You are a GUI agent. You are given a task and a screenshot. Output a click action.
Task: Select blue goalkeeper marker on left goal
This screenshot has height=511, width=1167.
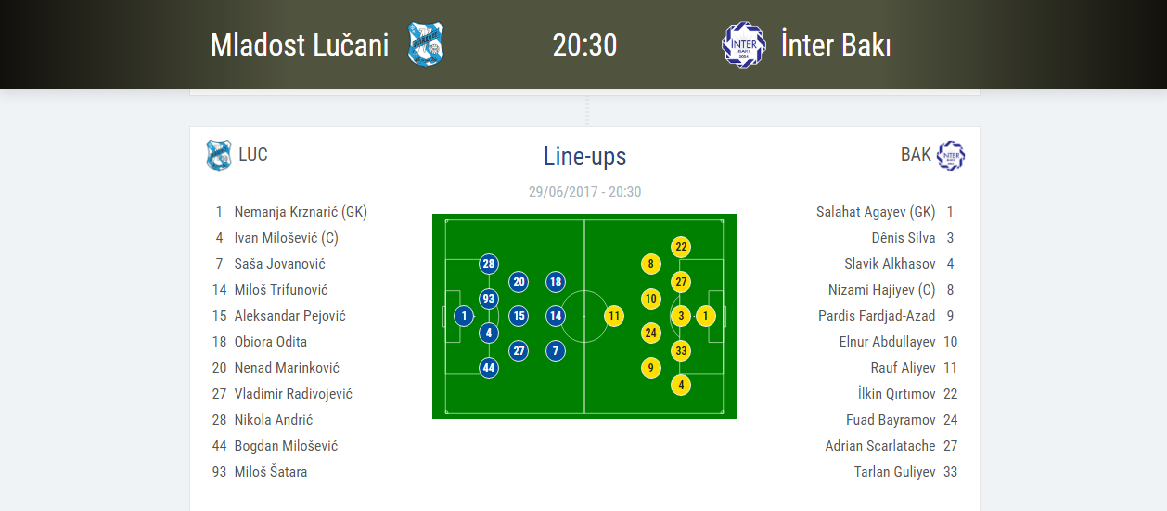[x=464, y=316]
